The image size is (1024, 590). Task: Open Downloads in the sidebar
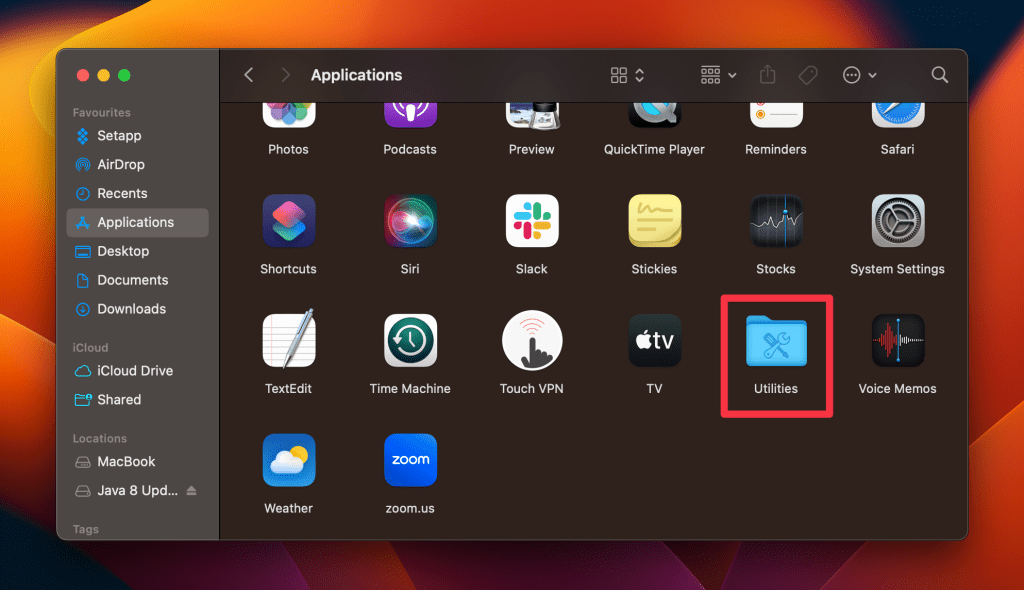pos(138,308)
